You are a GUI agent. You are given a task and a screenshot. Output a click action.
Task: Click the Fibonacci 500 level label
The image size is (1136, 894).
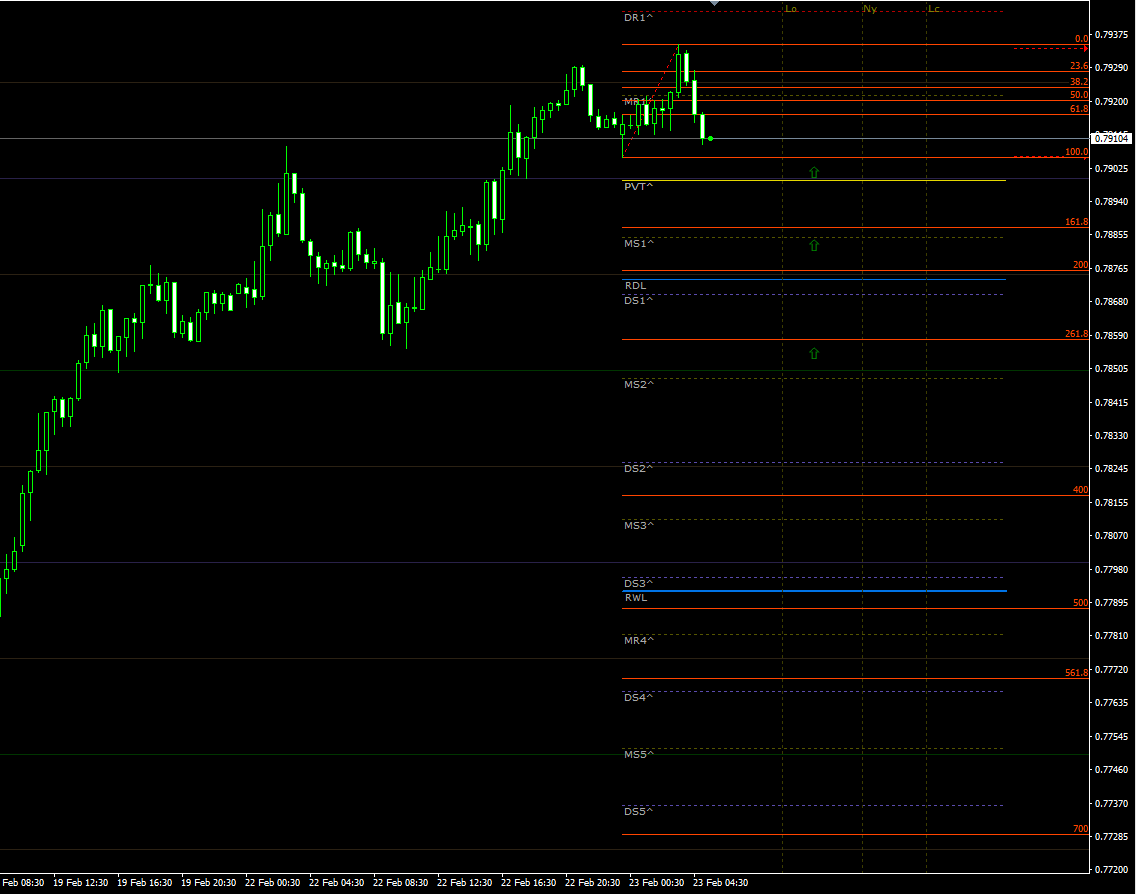(1080, 603)
